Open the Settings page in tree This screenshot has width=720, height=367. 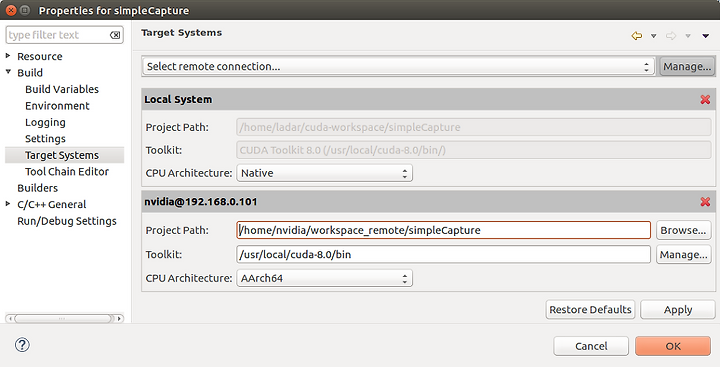click(x=45, y=139)
